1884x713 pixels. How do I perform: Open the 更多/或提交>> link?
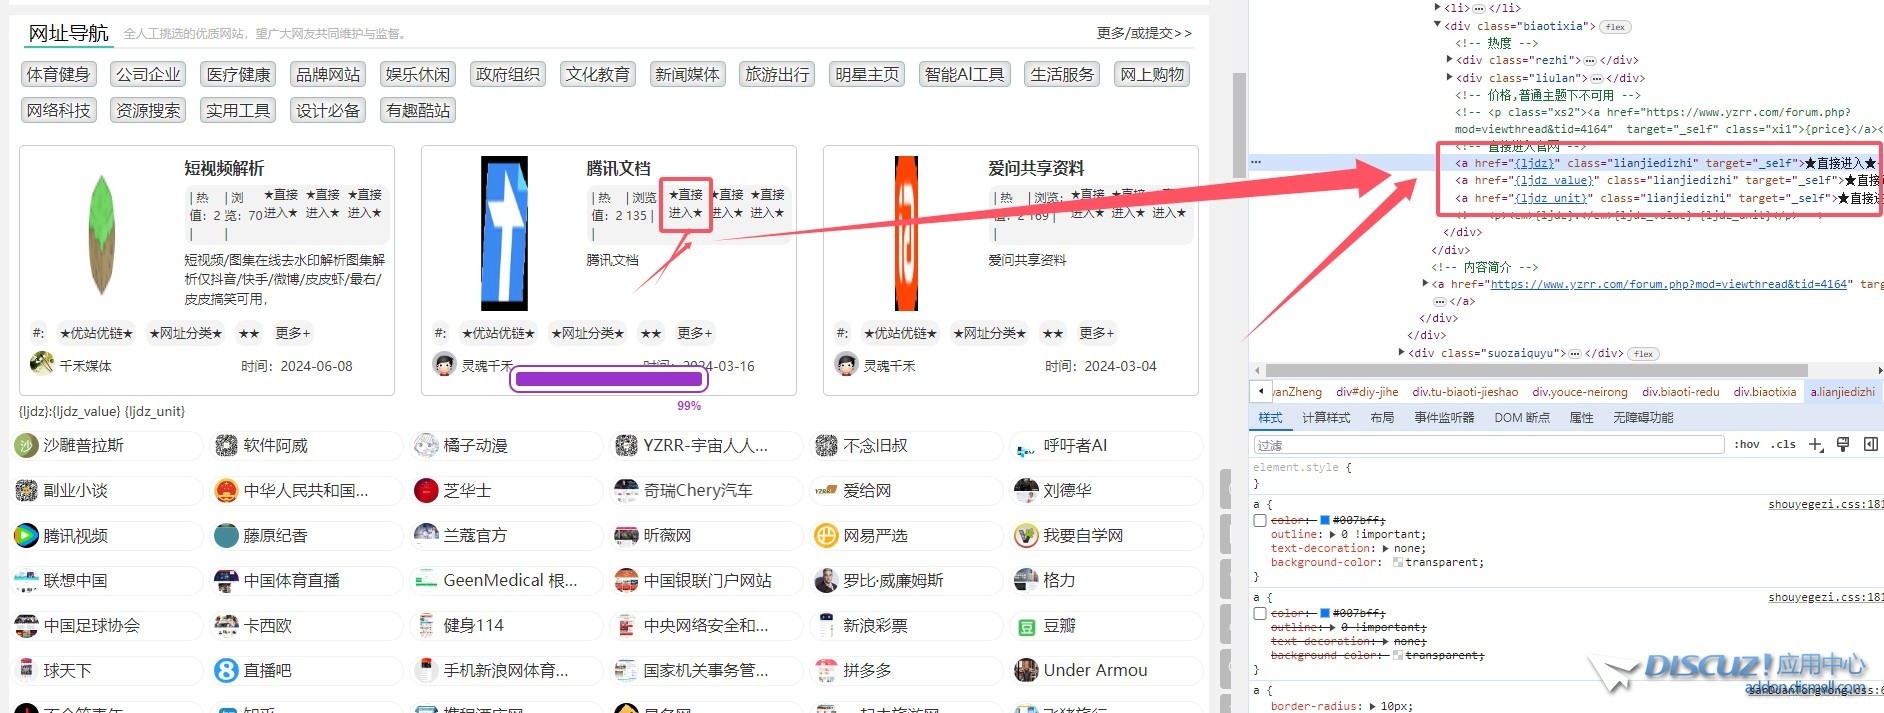[x=1143, y=33]
